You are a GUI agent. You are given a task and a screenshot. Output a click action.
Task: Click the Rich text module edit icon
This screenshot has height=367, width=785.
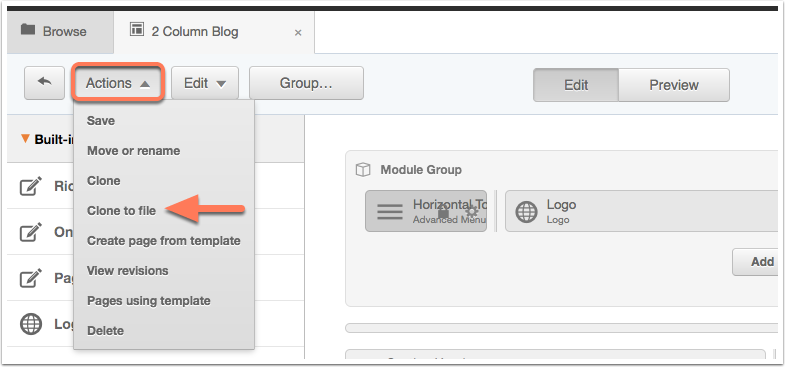[x=31, y=186]
